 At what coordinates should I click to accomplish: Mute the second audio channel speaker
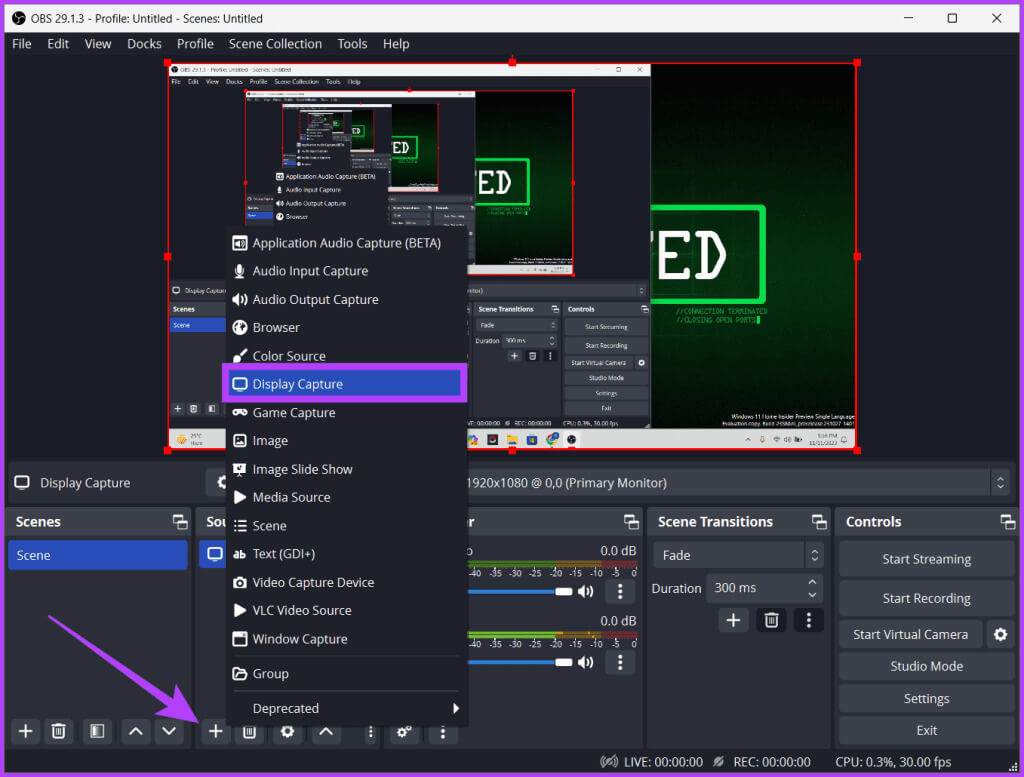[586, 662]
